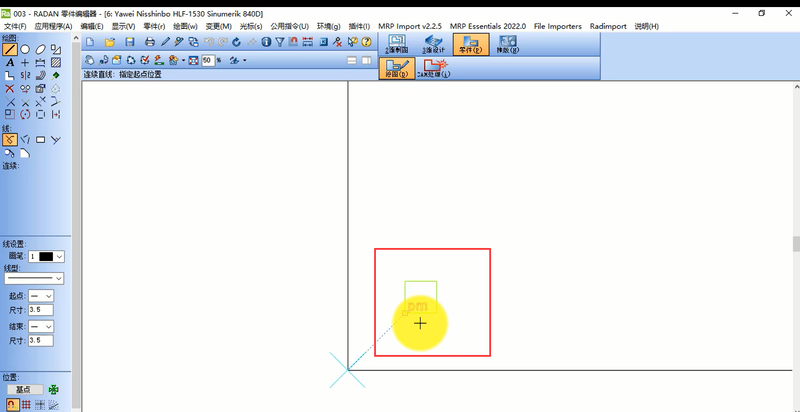Click the dimension tool icon
This screenshot has width=800, height=412.
pyautogui.click(x=40, y=63)
